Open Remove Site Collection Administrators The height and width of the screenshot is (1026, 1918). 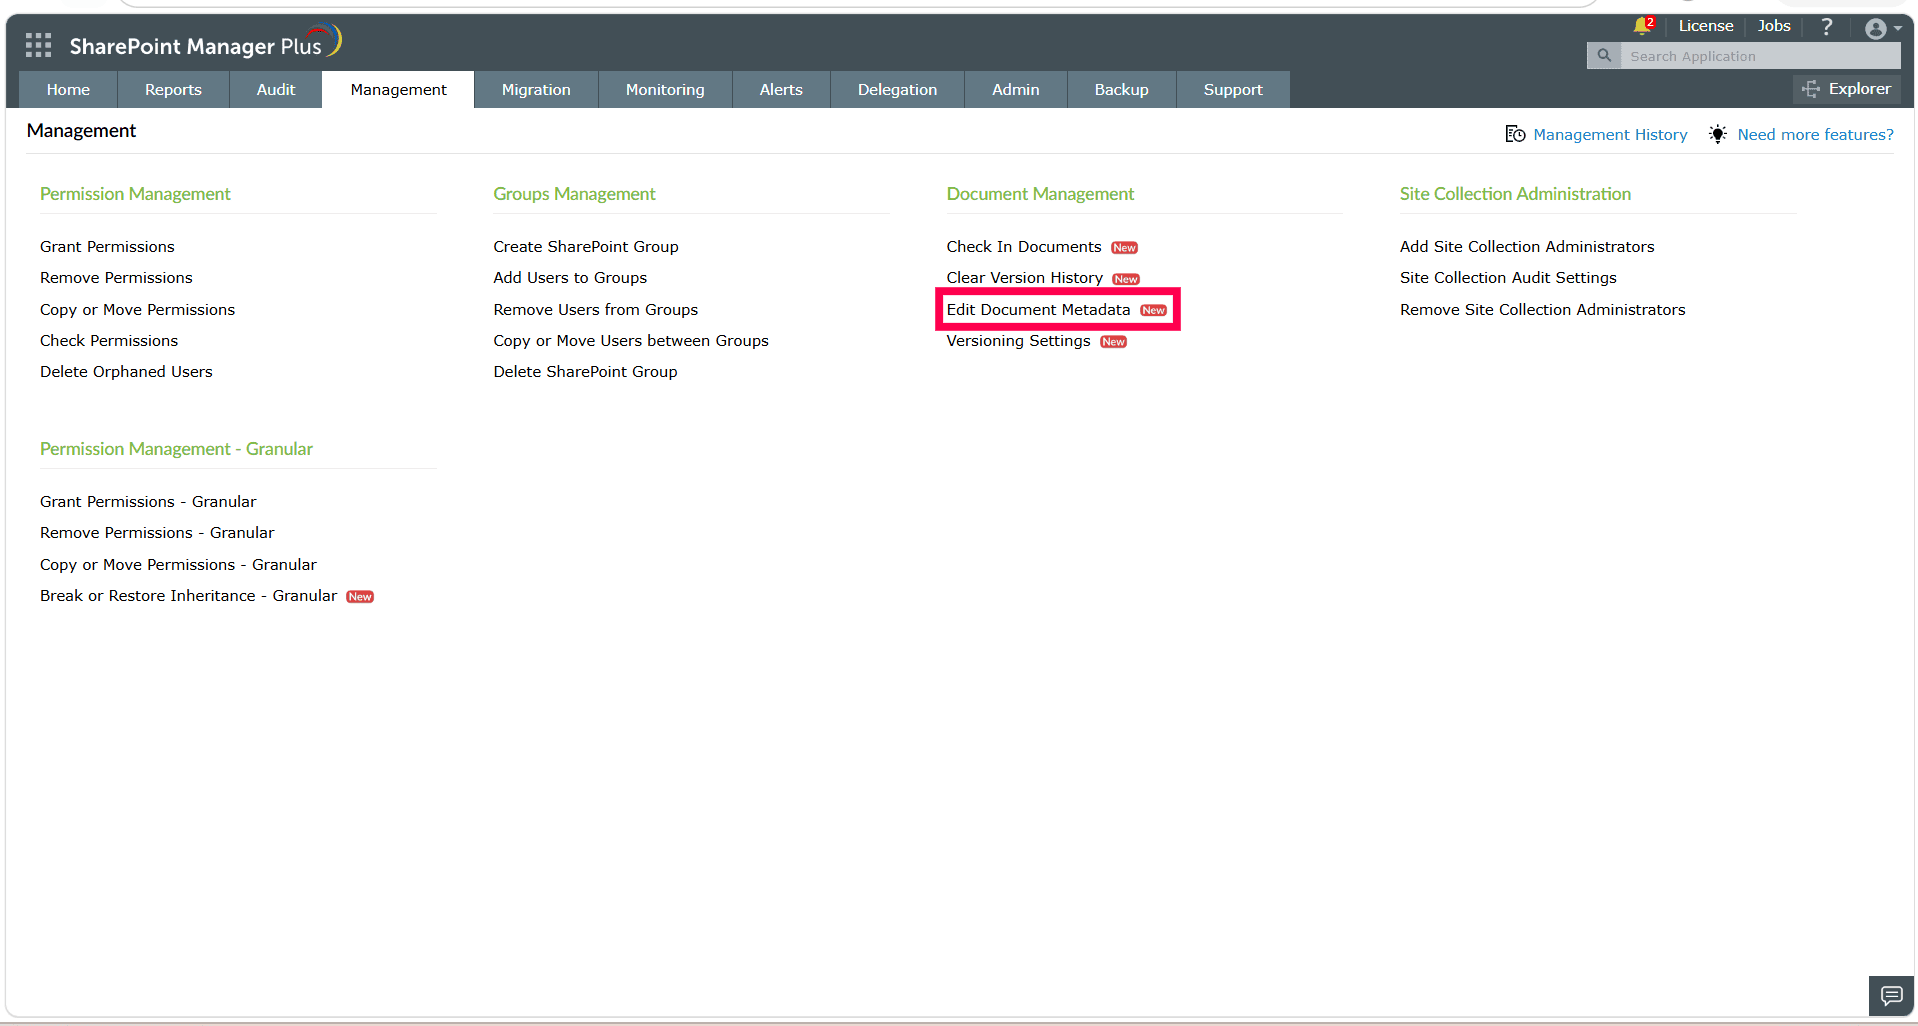(1542, 309)
